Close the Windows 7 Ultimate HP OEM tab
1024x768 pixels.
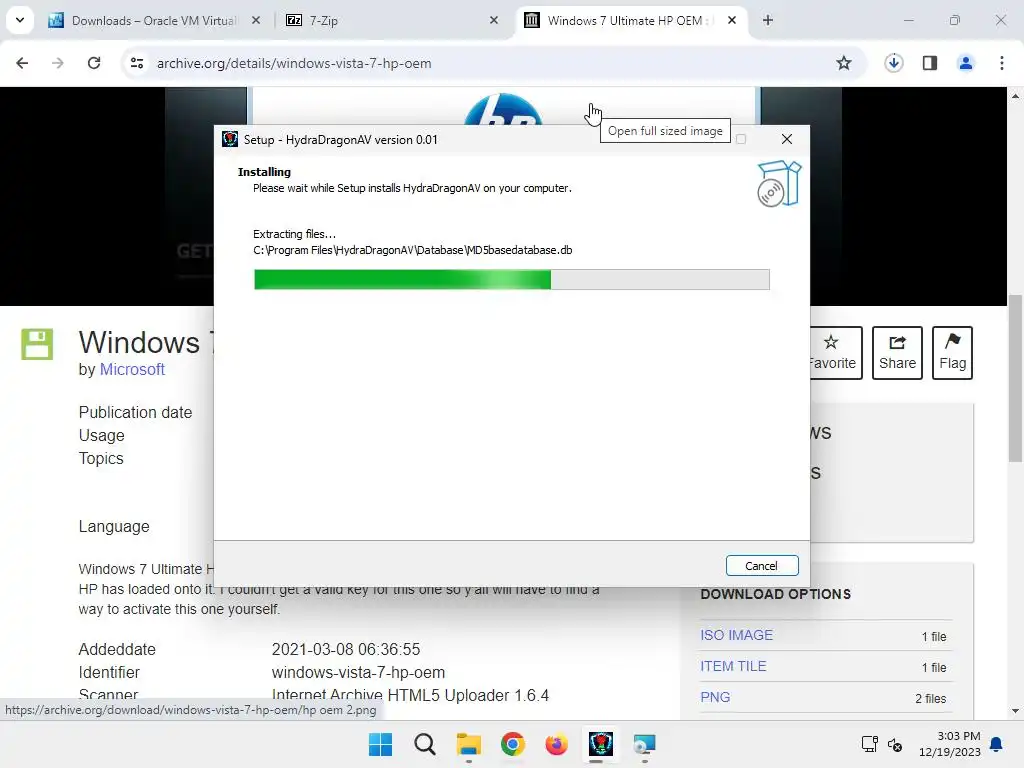(732, 21)
